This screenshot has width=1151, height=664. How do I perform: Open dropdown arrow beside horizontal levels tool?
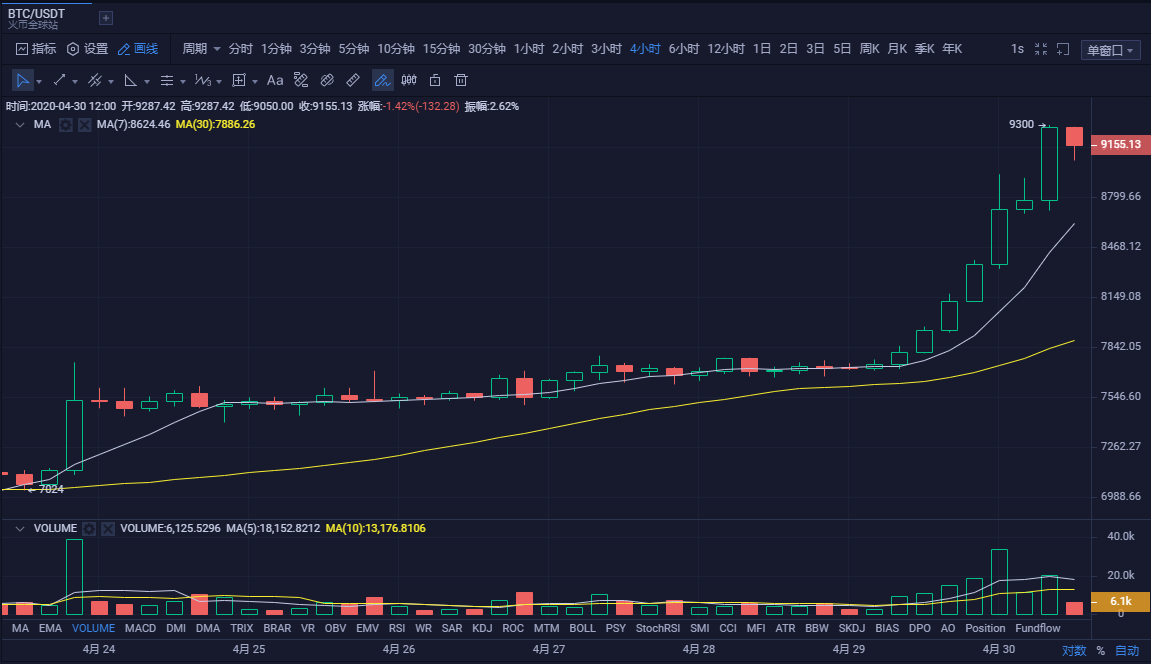(183, 81)
